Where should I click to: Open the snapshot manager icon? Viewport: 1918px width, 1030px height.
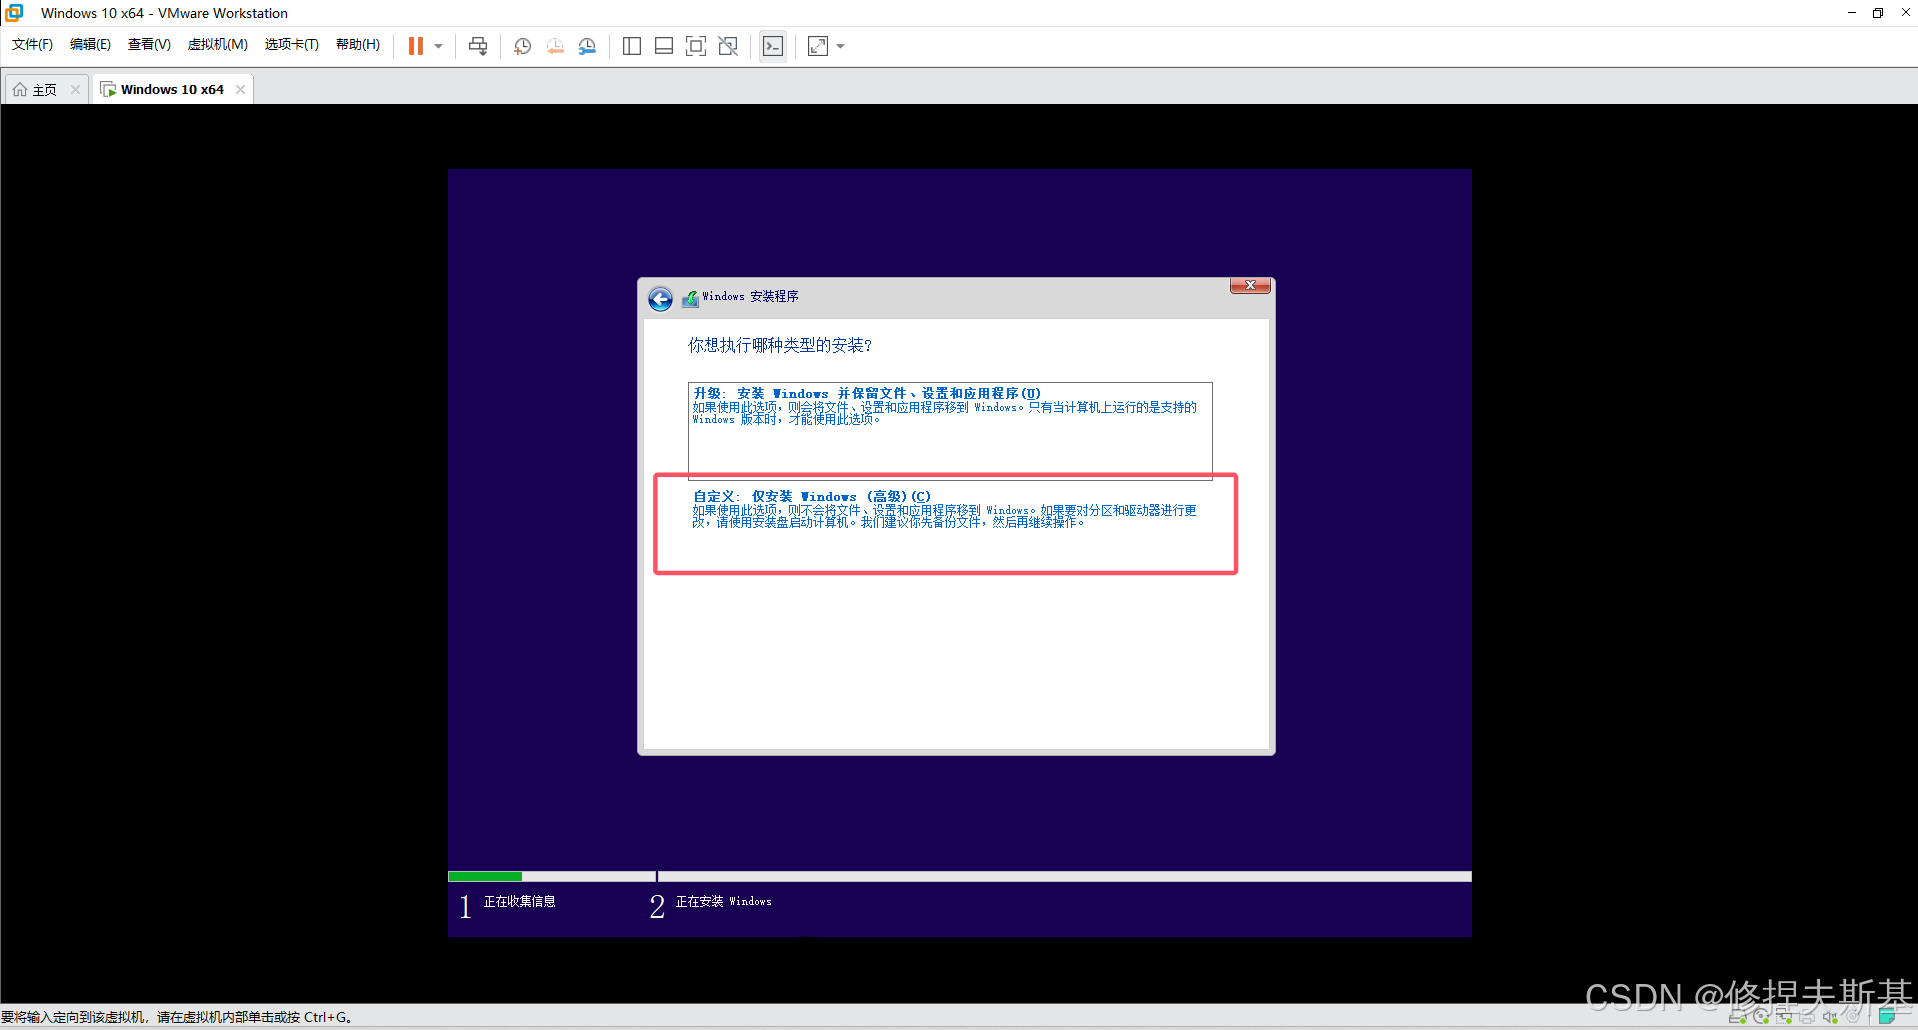(x=588, y=46)
